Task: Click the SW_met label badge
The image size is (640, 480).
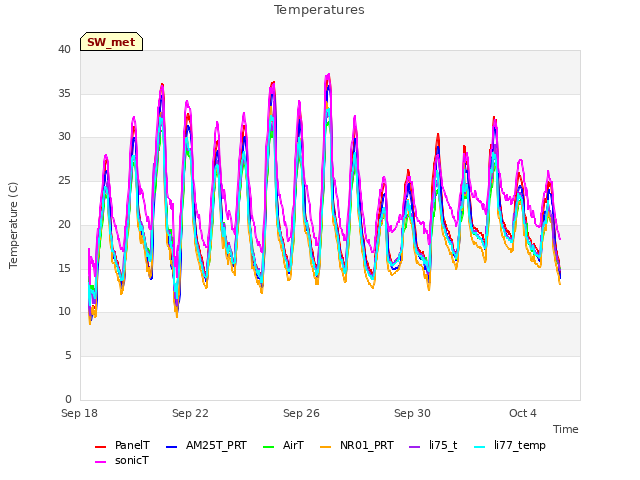Action: [111, 42]
